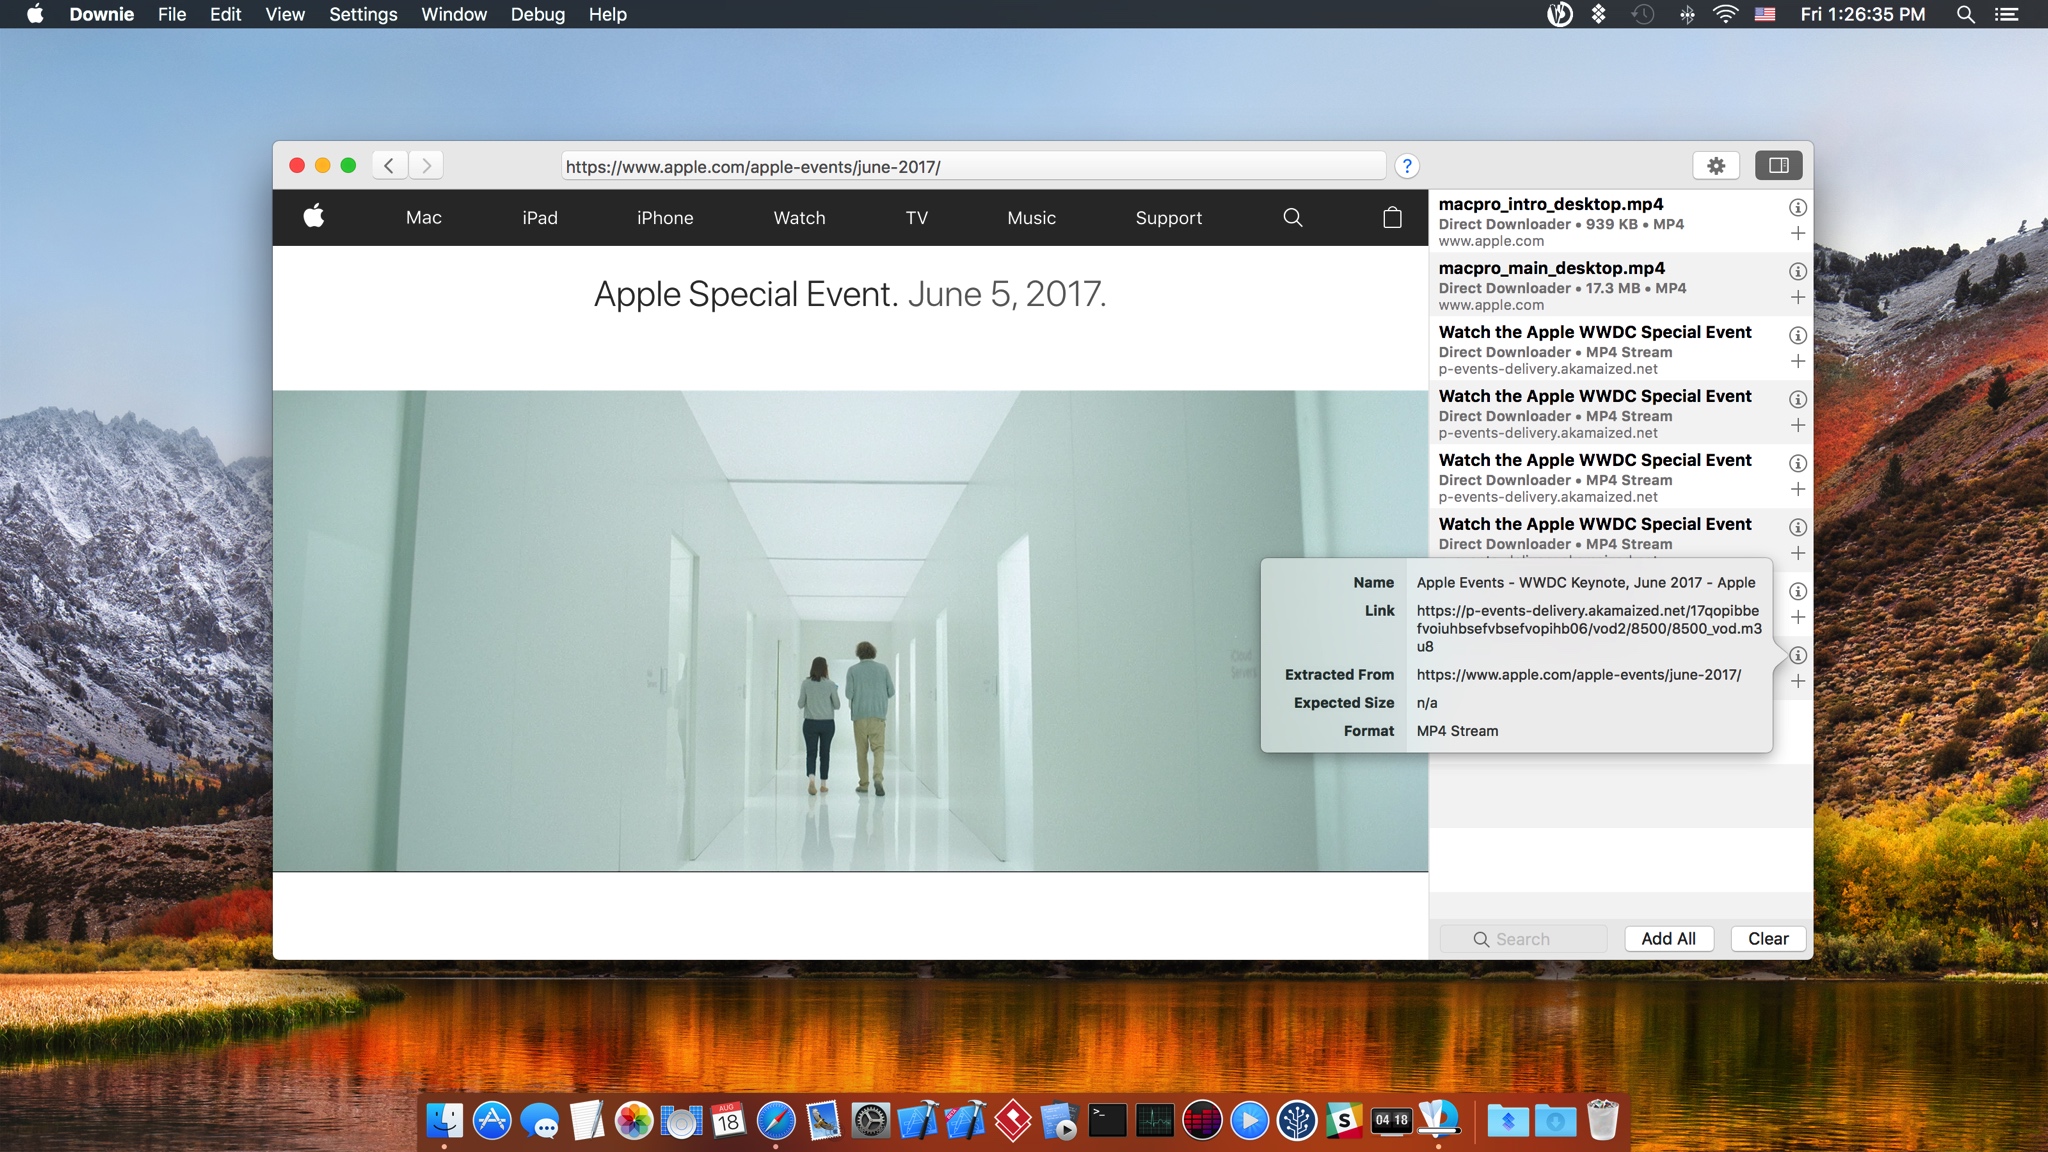Image resolution: width=2048 pixels, height=1152 pixels.
Task: Click the Extracted From URL in popover
Action: point(1578,674)
